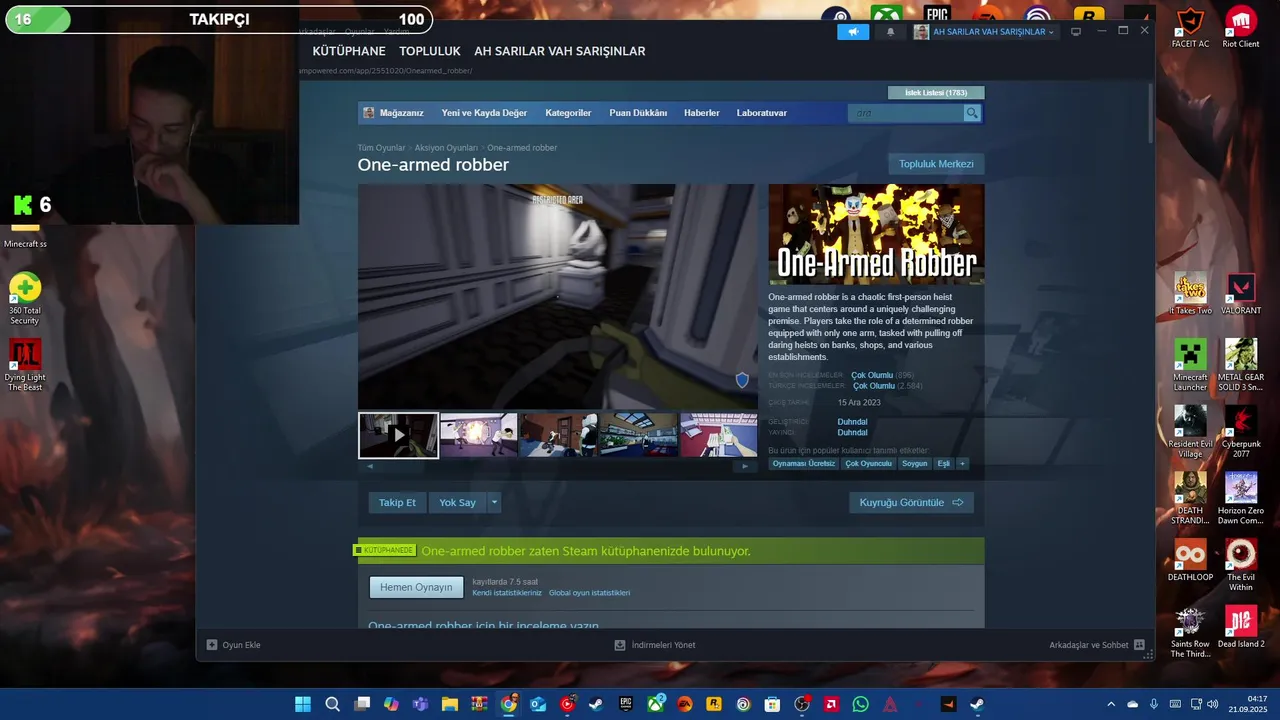Open Haberler in store nav
The width and height of the screenshot is (1280, 720).
(702, 113)
